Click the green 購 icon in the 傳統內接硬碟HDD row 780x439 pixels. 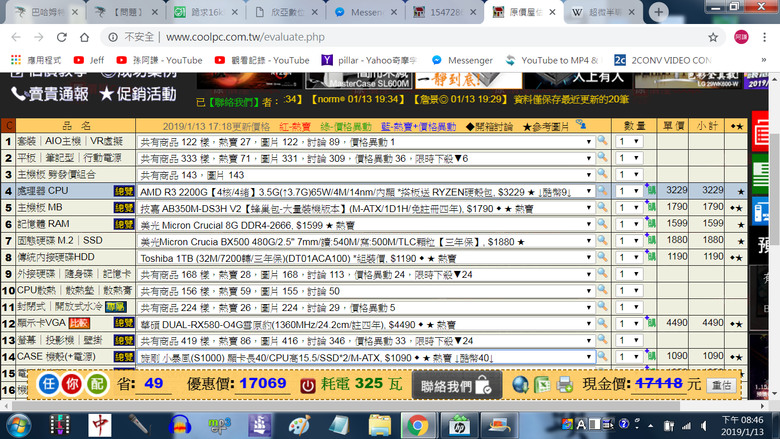click(x=651, y=257)
